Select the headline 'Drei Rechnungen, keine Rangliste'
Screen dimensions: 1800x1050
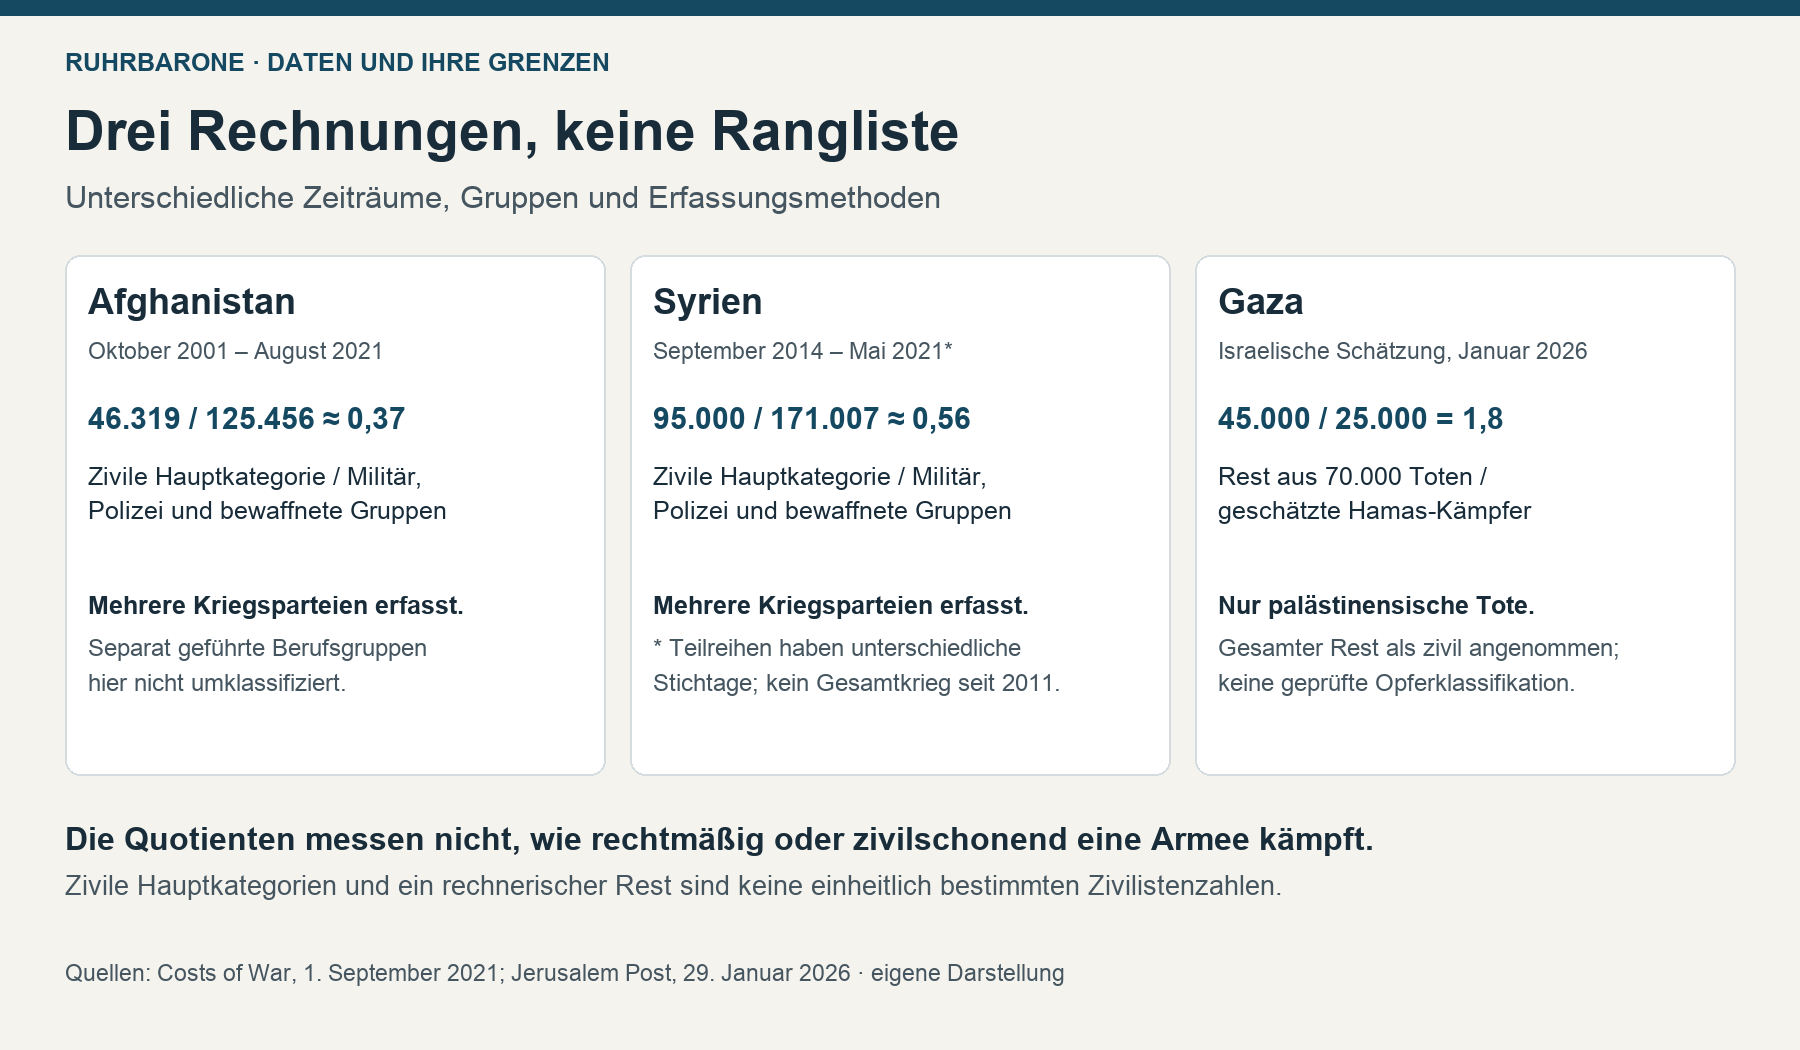[512, 131]
